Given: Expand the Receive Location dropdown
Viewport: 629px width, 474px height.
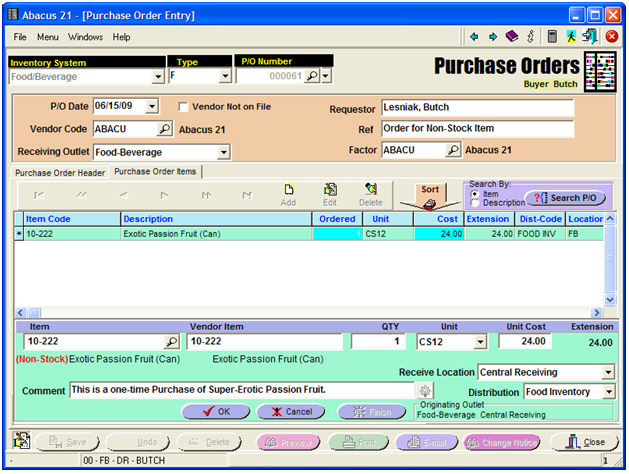Looking at the screenshot, I should click(608, 372).
